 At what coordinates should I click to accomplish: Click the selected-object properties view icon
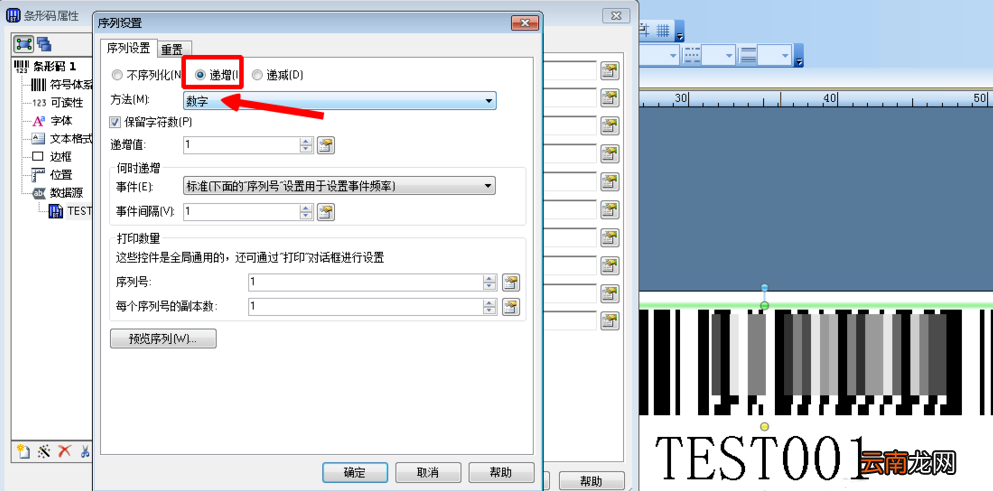tap(24, 44)
